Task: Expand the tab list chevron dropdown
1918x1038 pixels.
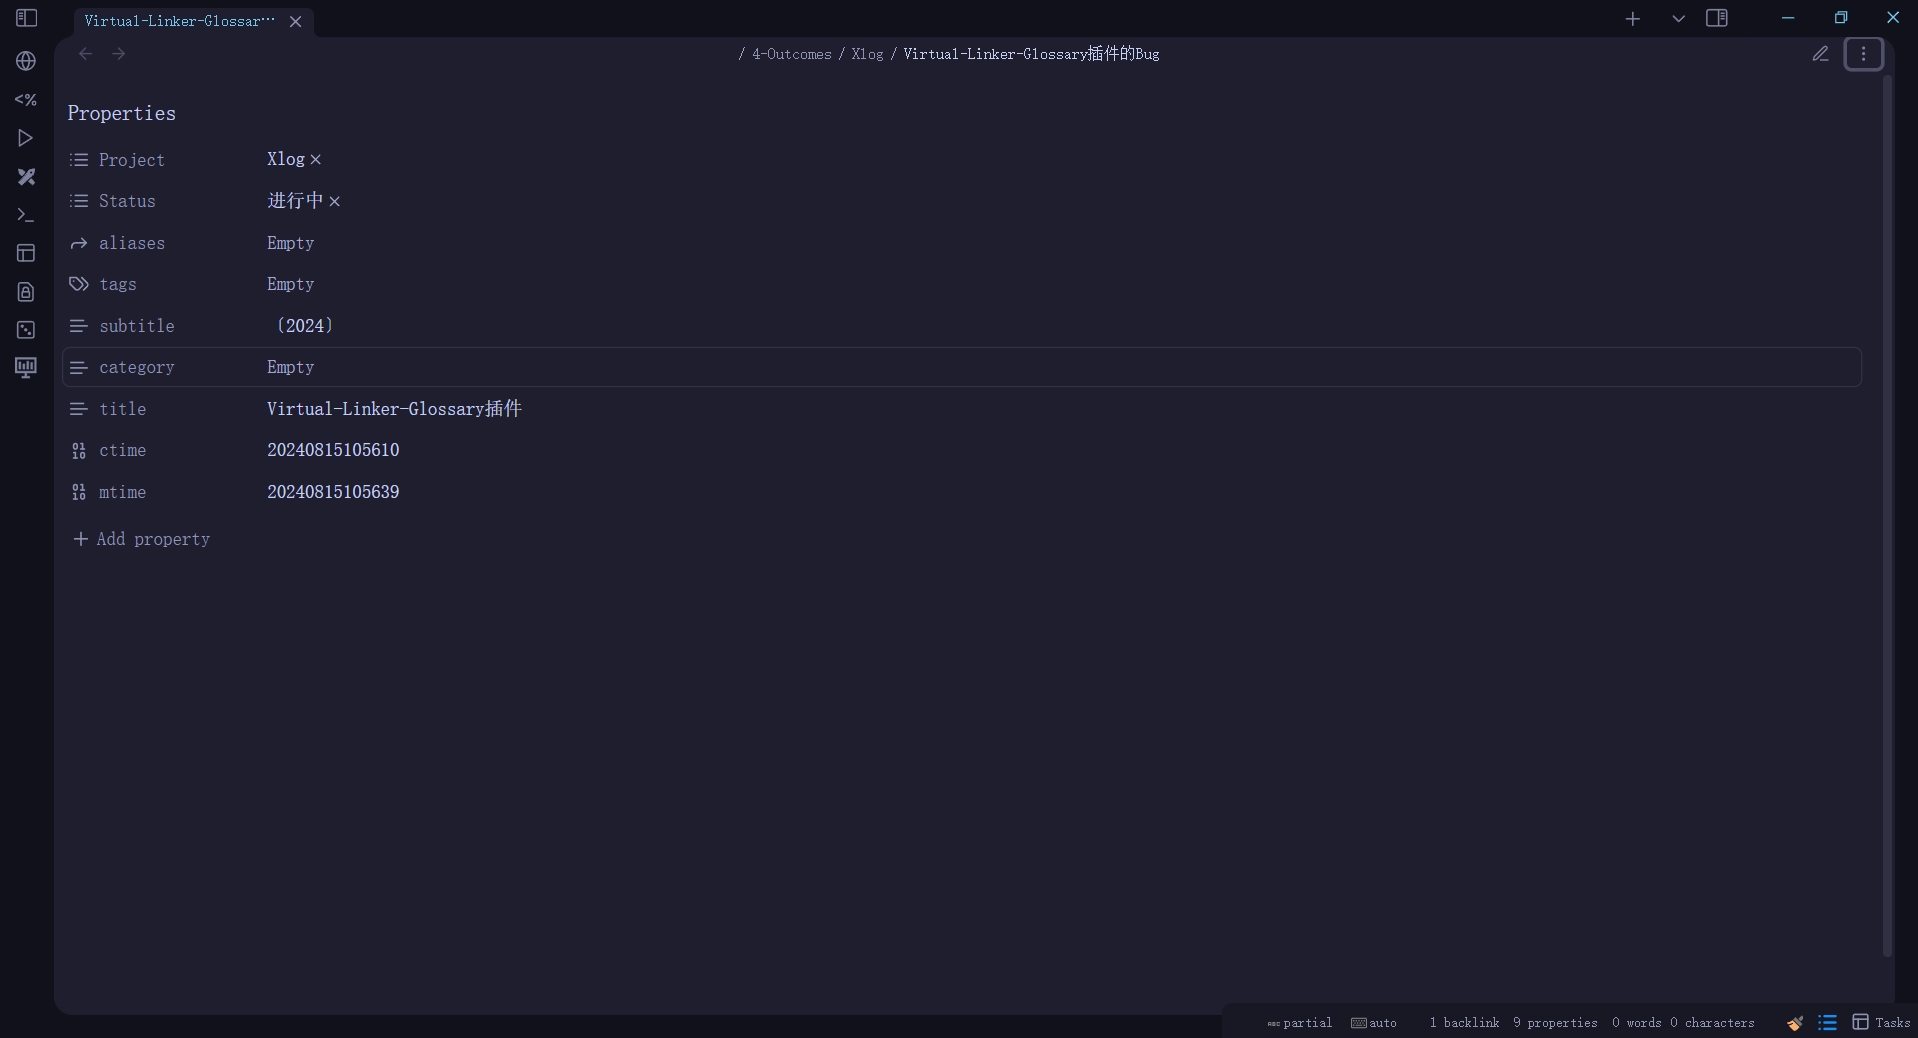Action: pyautogui.click(x=1678, y=19)
